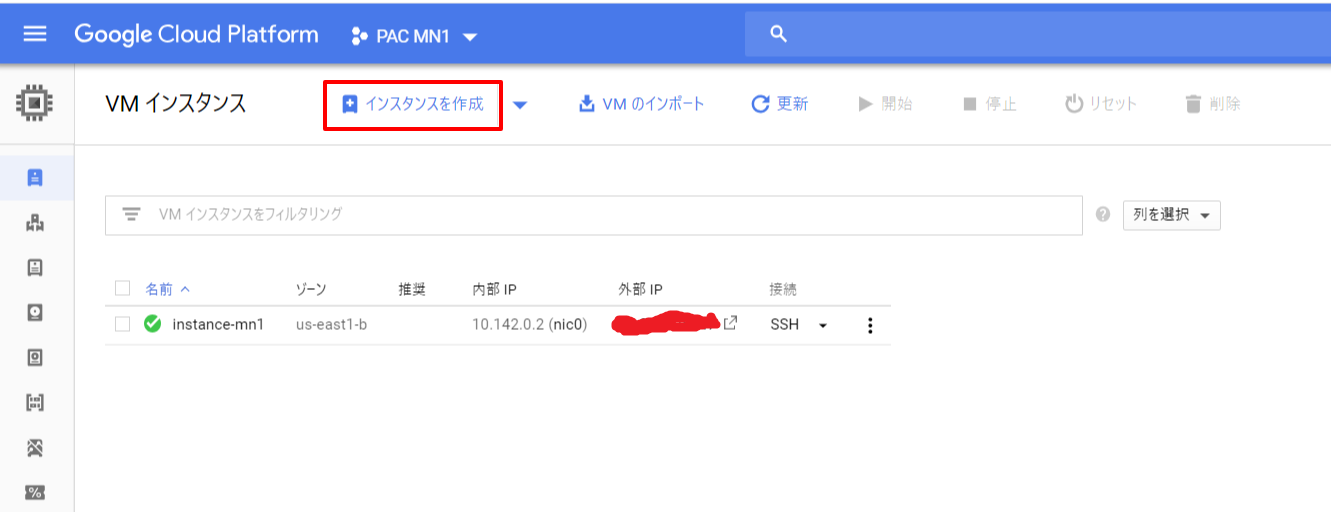Click the VM インスタンス filter field

point(600,214)
